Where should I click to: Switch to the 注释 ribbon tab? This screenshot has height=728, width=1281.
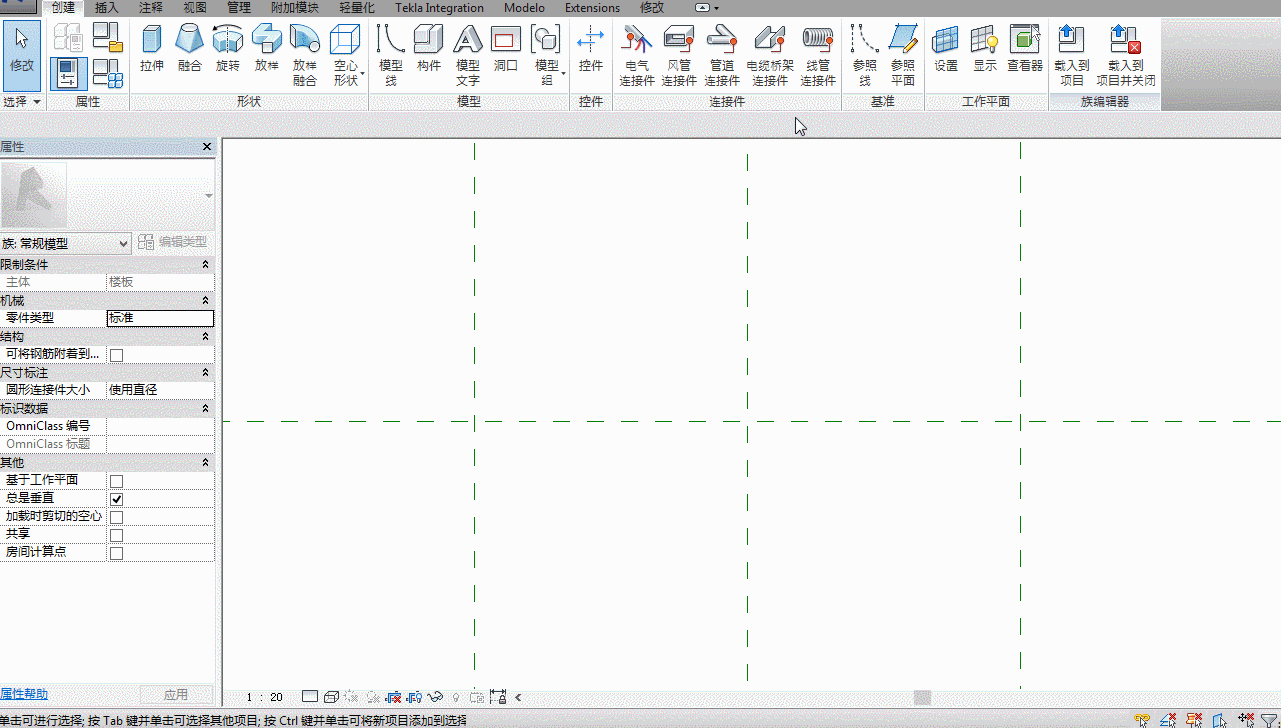coord(150,8)
